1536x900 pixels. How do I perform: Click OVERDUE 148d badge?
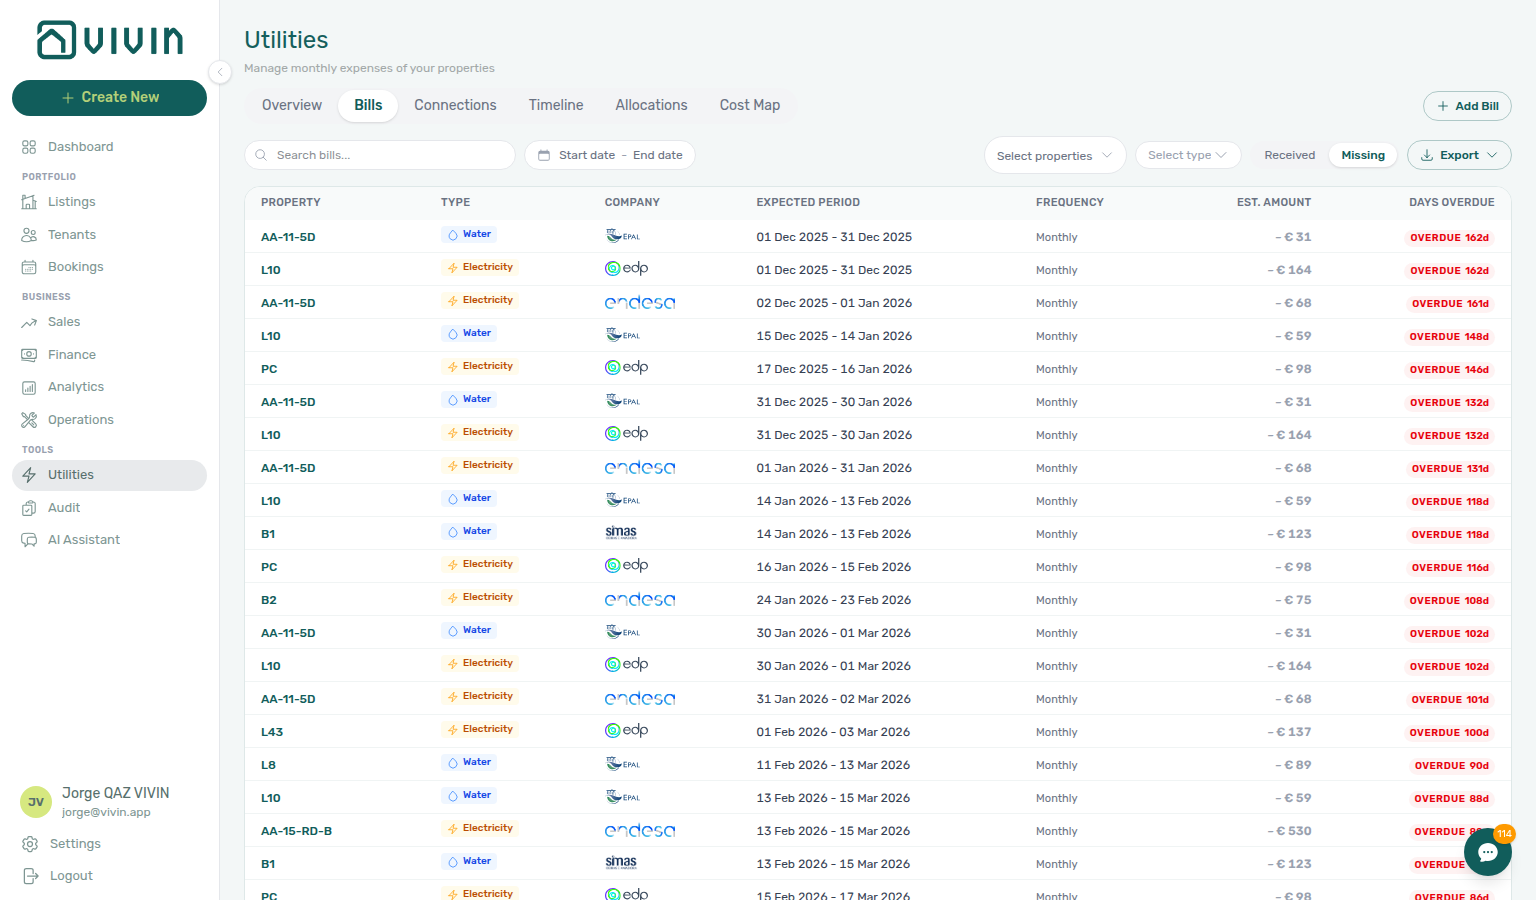click(x=1449, y=337)
